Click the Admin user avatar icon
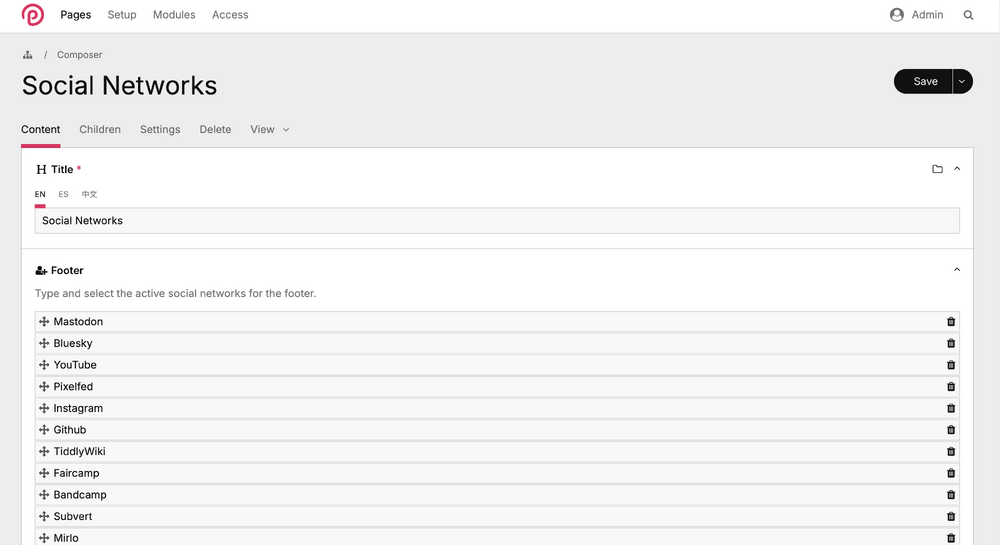The image size is (1000, 545). (x=897, y=15)
